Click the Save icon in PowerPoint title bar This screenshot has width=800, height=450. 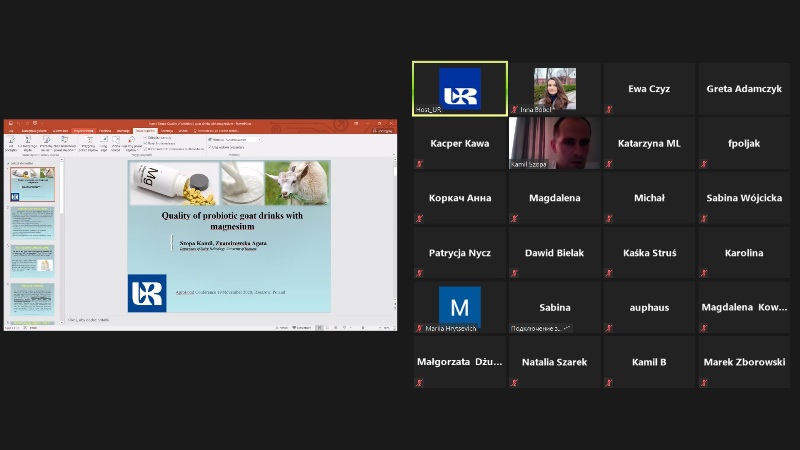point(11,123)
